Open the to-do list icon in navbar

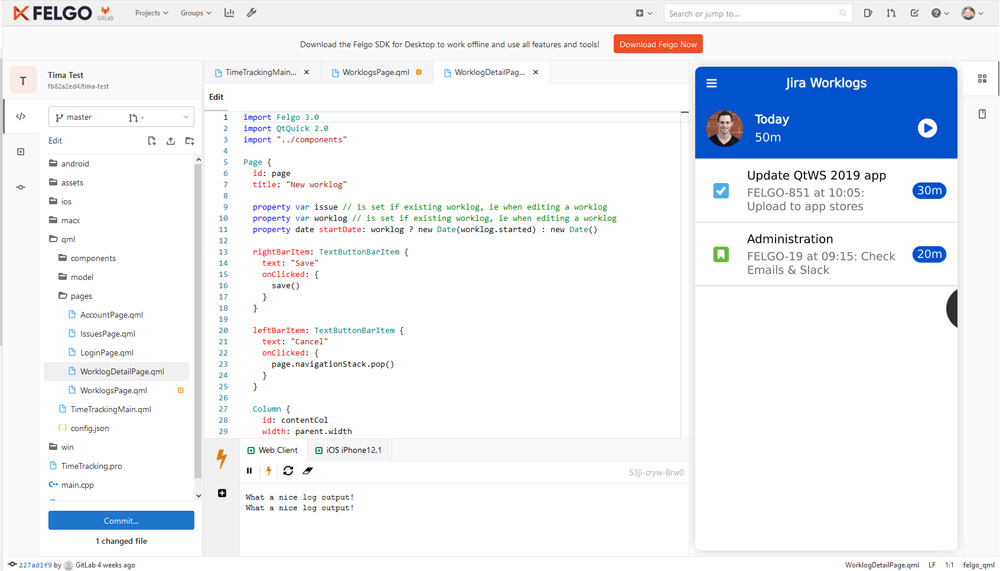(914, 13)
